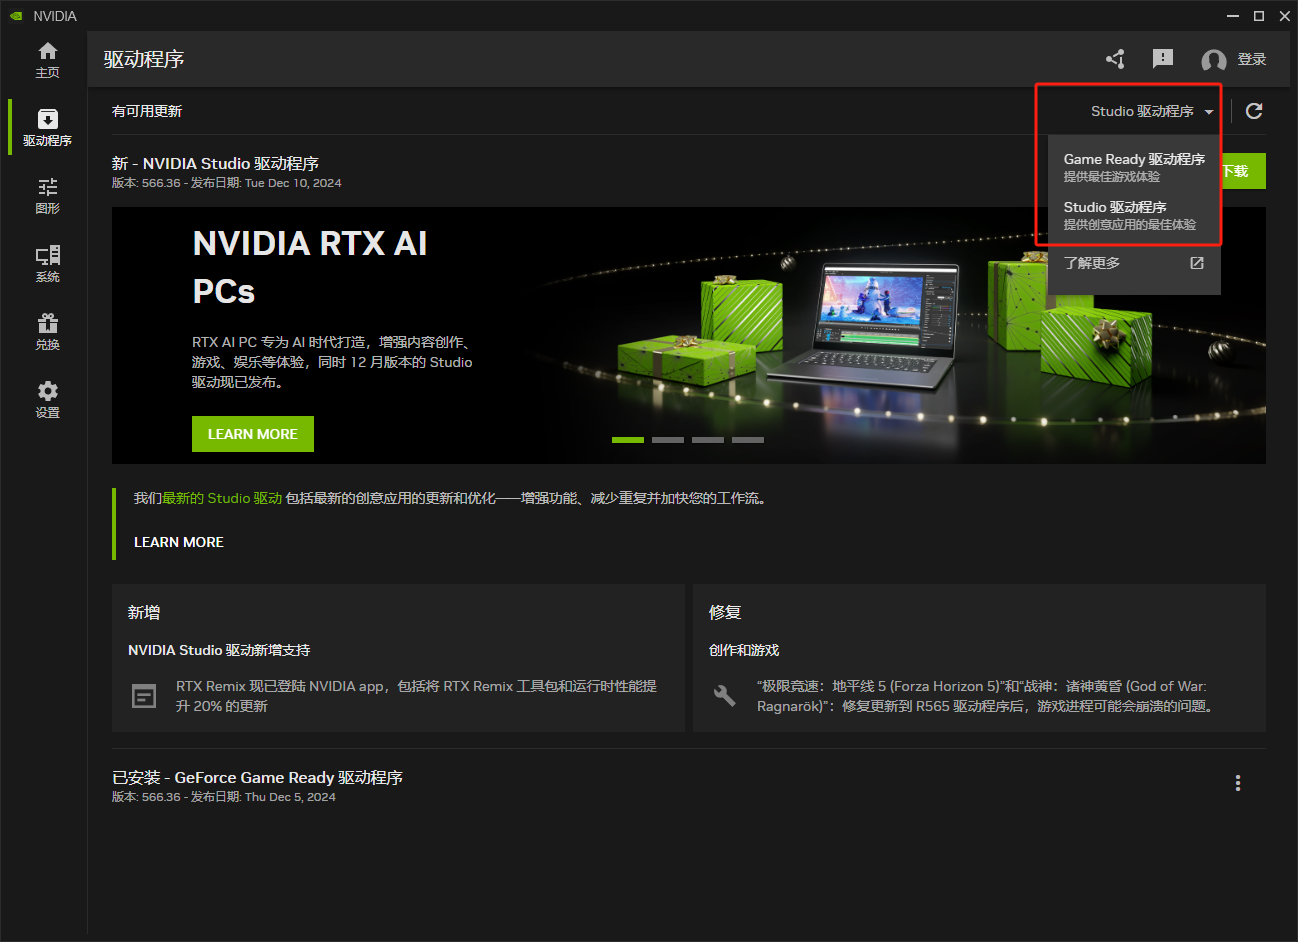This screenshot has width=1298, height=942.
Task: Open the 主页 home section in sidebar
Action: pos(47,60)
